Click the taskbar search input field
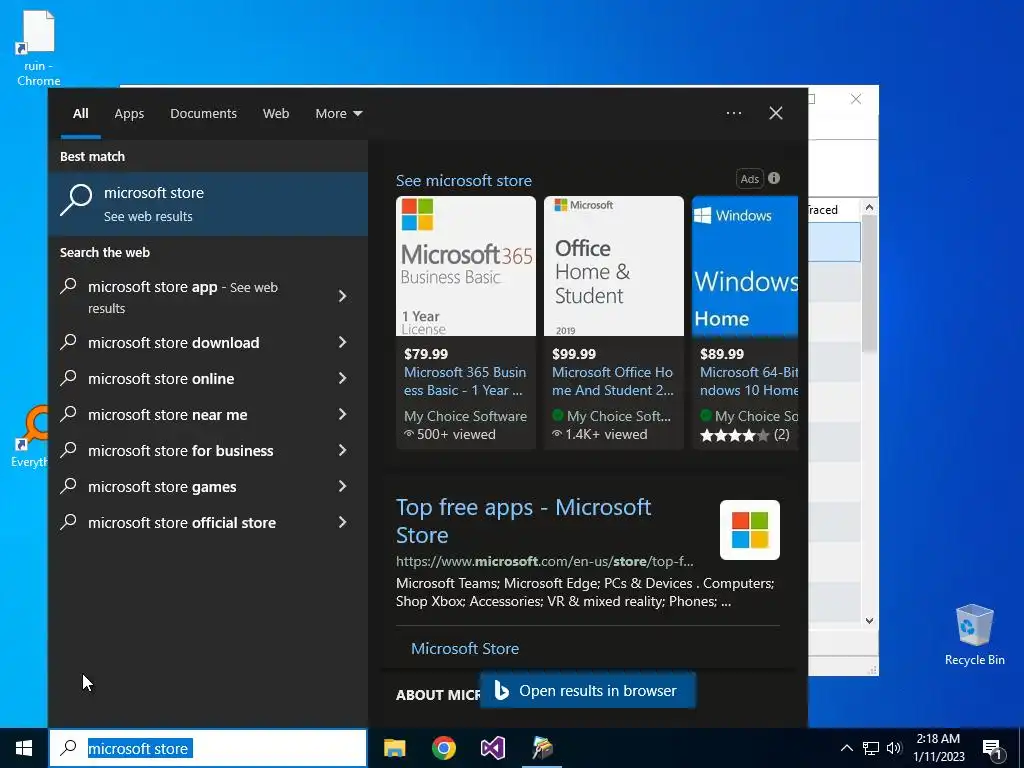This screenshot has height=768, width=1024. pyautogui.click(x=208, y=748)
